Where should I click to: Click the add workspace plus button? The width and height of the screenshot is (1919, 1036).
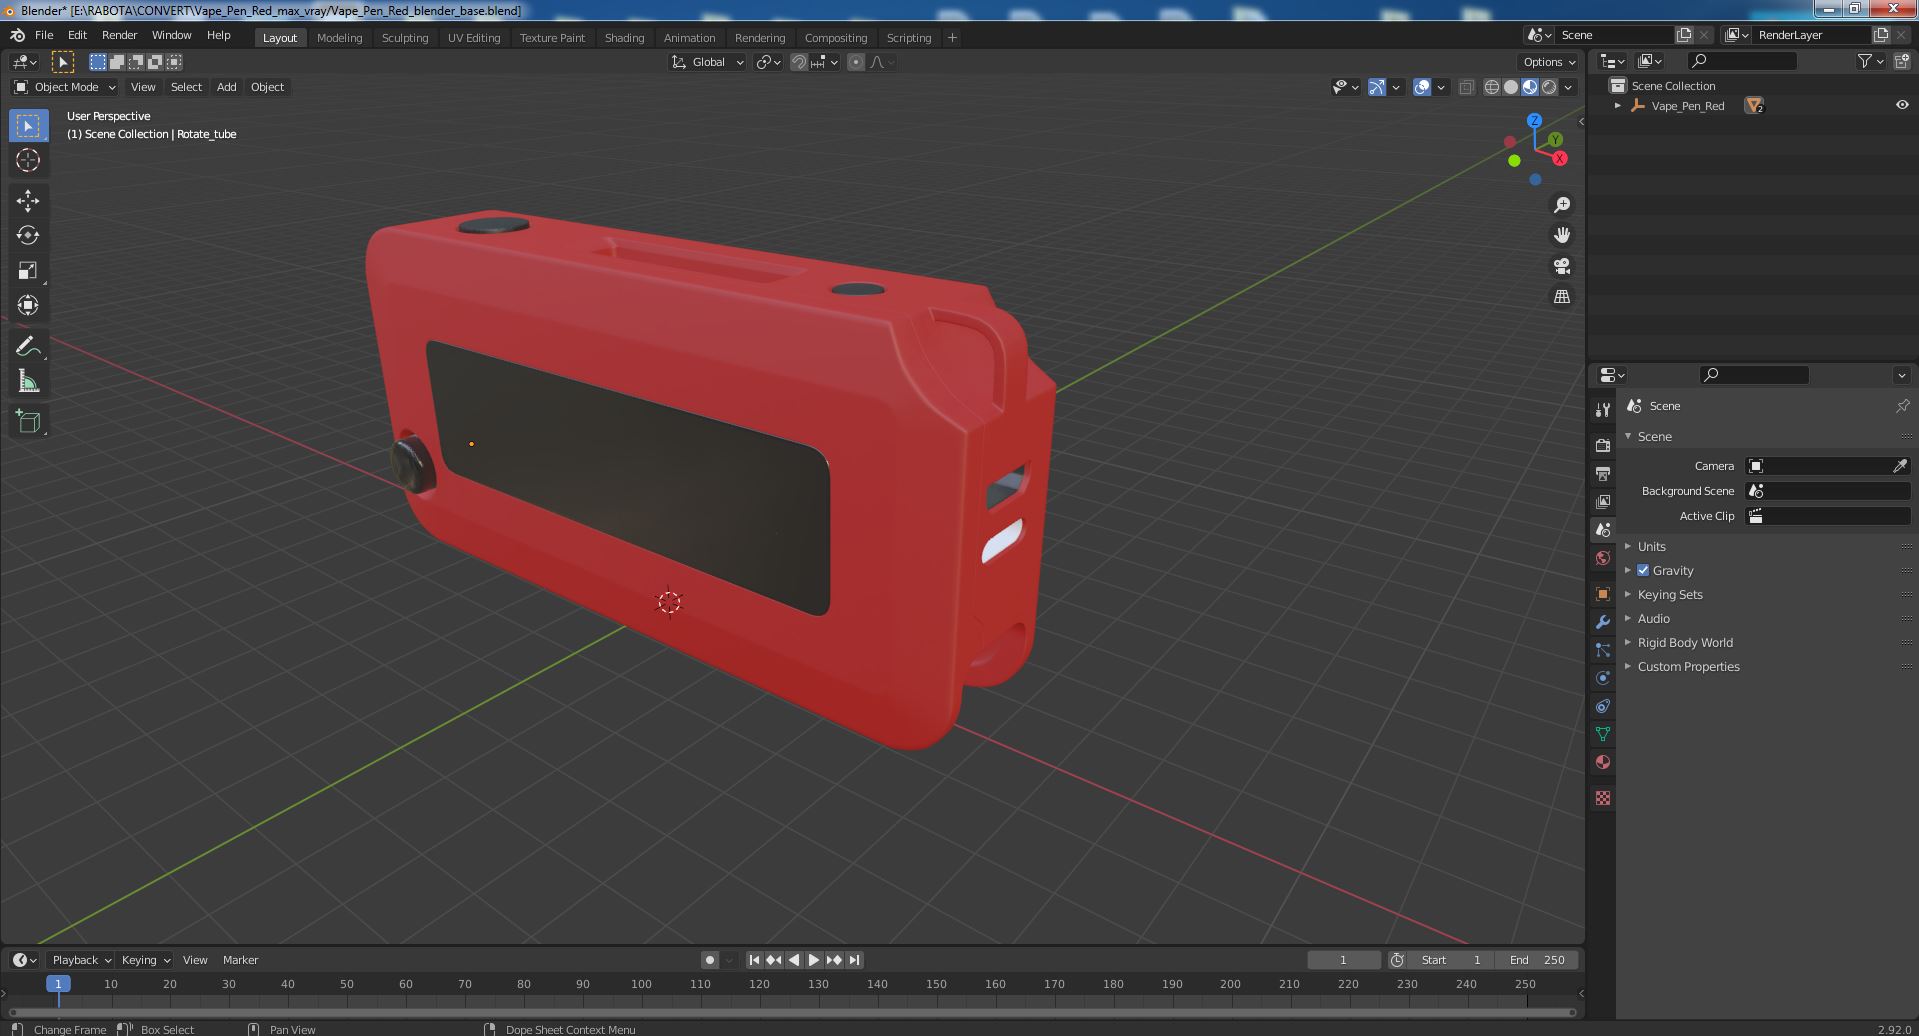click(952, 38)
